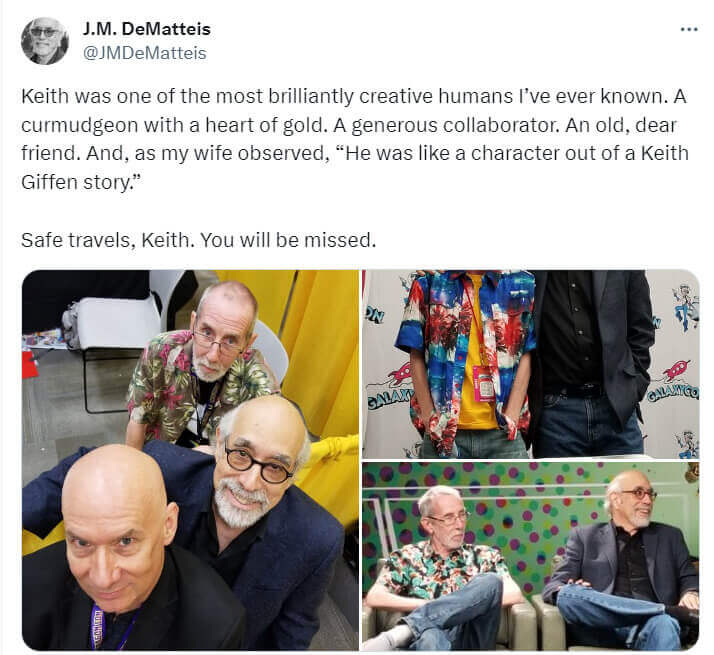Open the @JMDeMatteis handle link
The height and width of the screenshot is (655, 714).
pos(144,53)
